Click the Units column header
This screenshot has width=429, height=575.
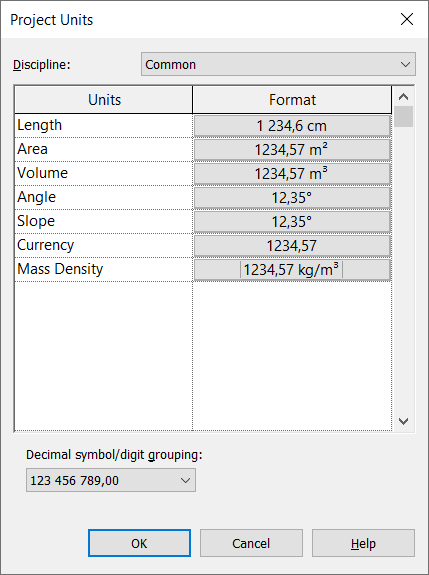click(104, 100)
